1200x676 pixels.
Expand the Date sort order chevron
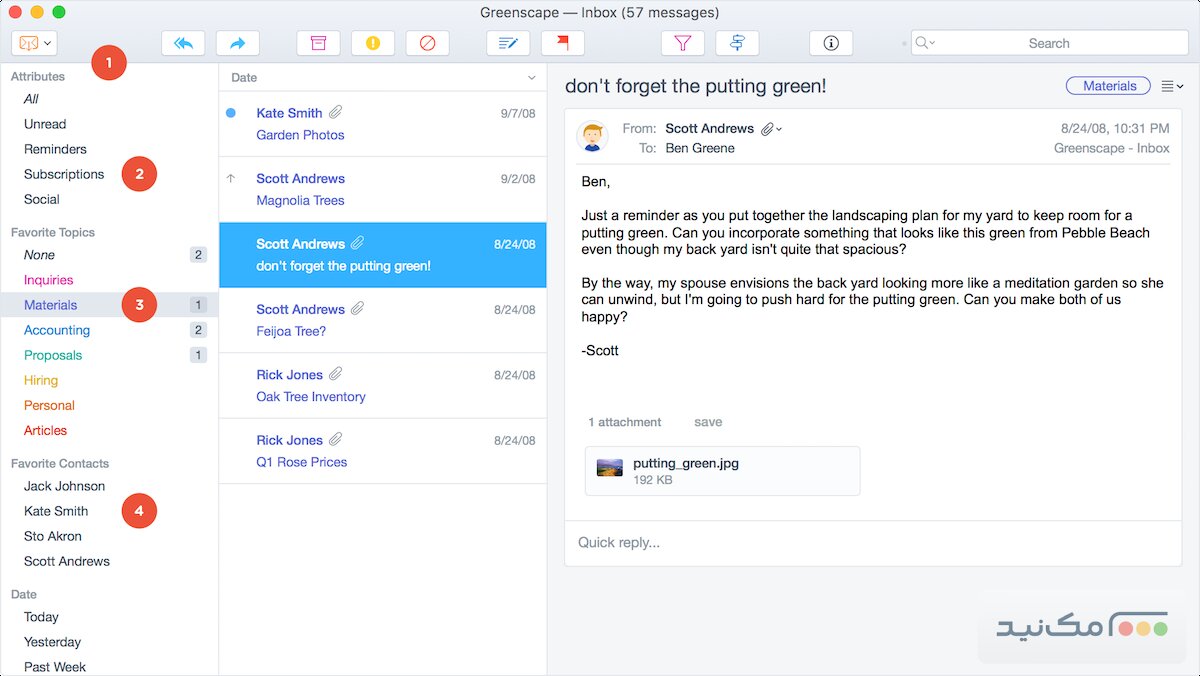pos(531,77)
